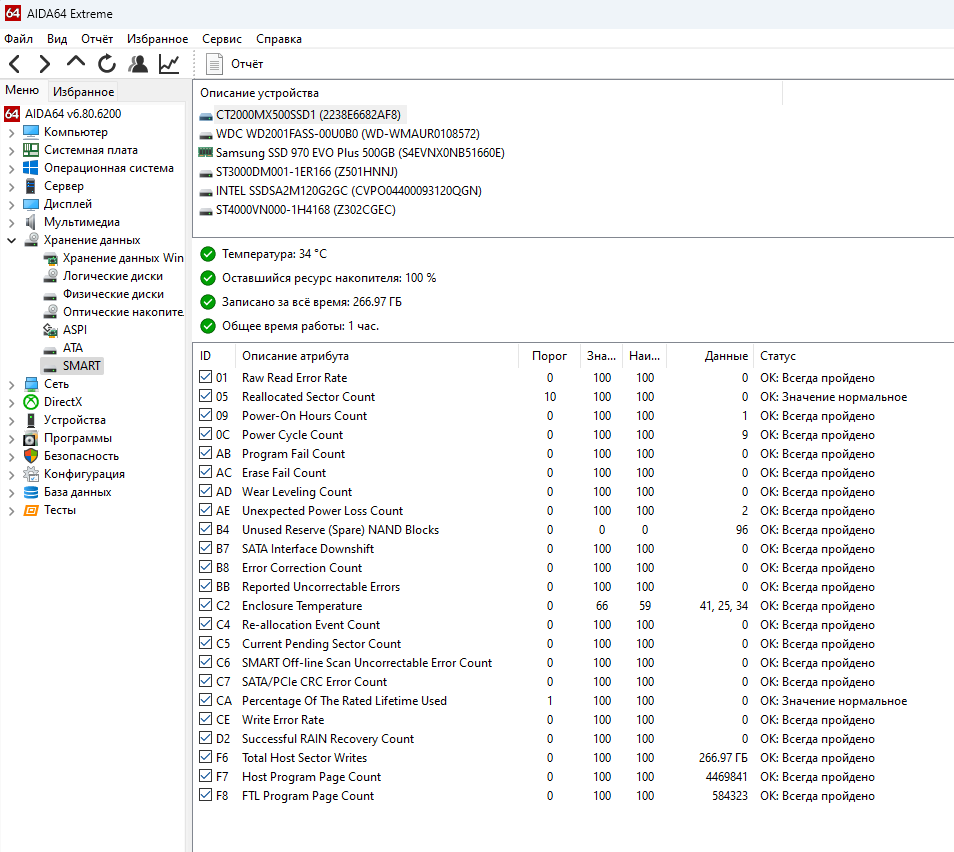Expand the DirectX tree node

click(11, 402)
